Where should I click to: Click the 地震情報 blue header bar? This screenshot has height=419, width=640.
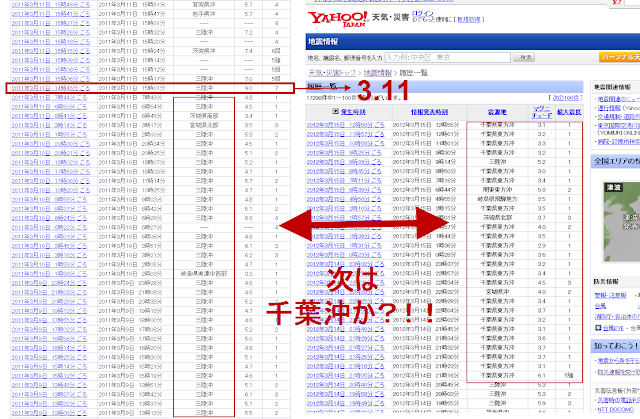pyautogui.click(x=473, y=42)
